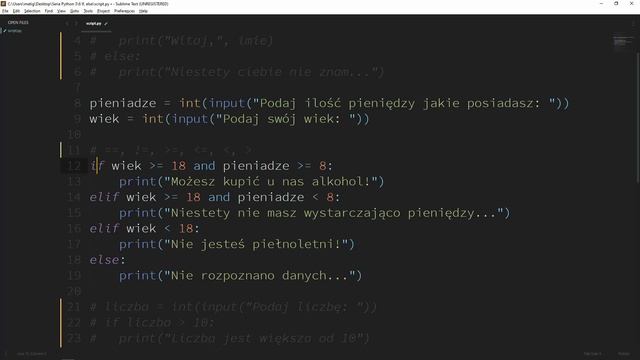Click the comment on line 21 about liczba
Image resolution: width=640 pixels, height=360 pixels.
pos(233,307)
